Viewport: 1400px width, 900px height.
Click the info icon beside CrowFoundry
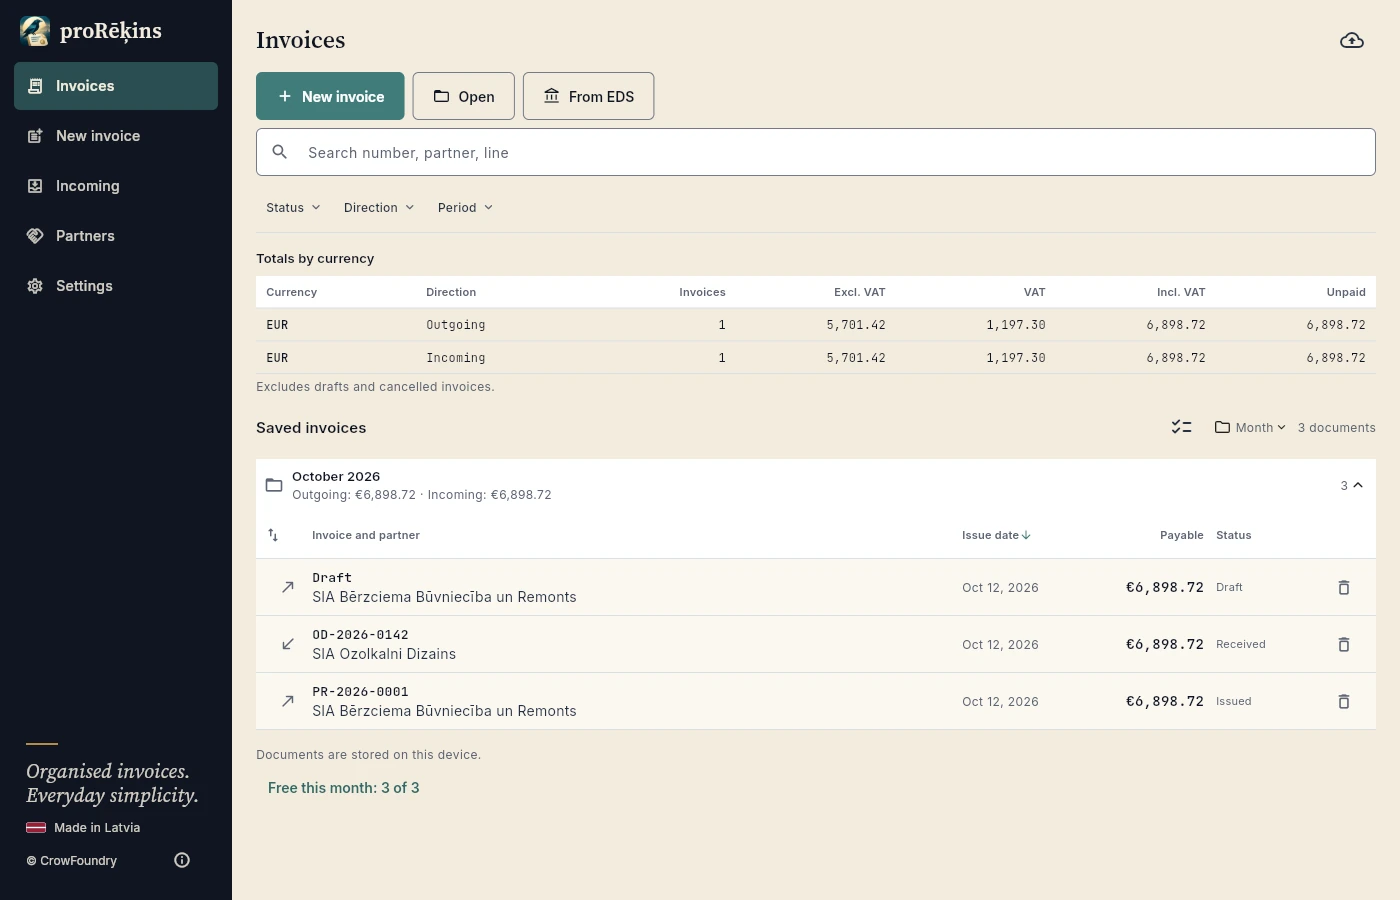click(x=182, y=860)
